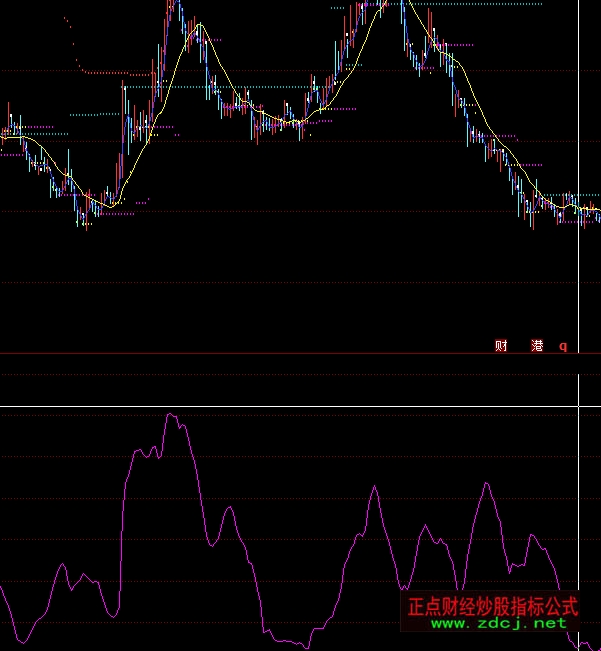Click the white "港" marker icon
601x651 pixels.
click(x=537, y=346)
